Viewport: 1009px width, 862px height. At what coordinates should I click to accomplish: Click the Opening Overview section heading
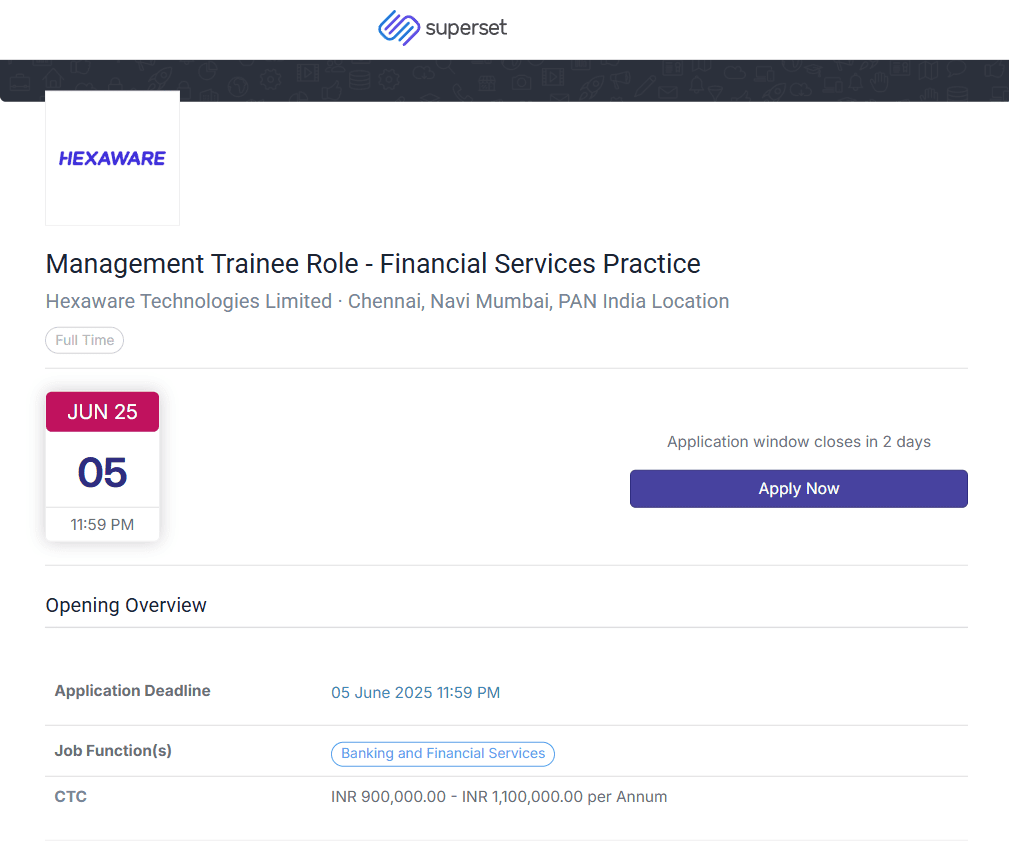click(126, 605)
